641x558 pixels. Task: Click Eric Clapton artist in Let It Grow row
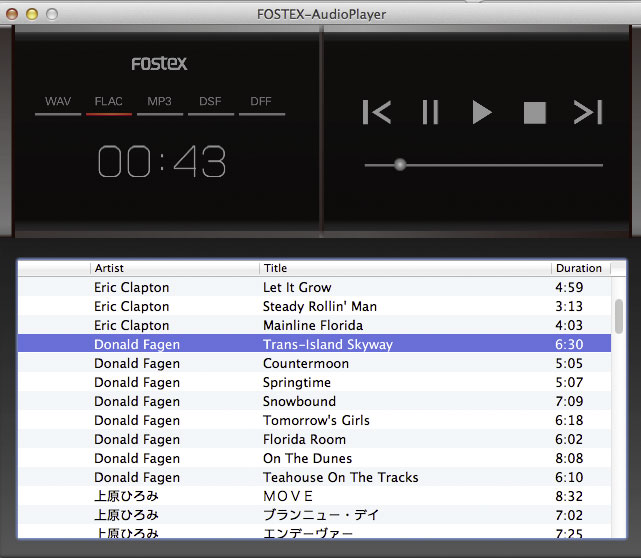tap(132, 287)
